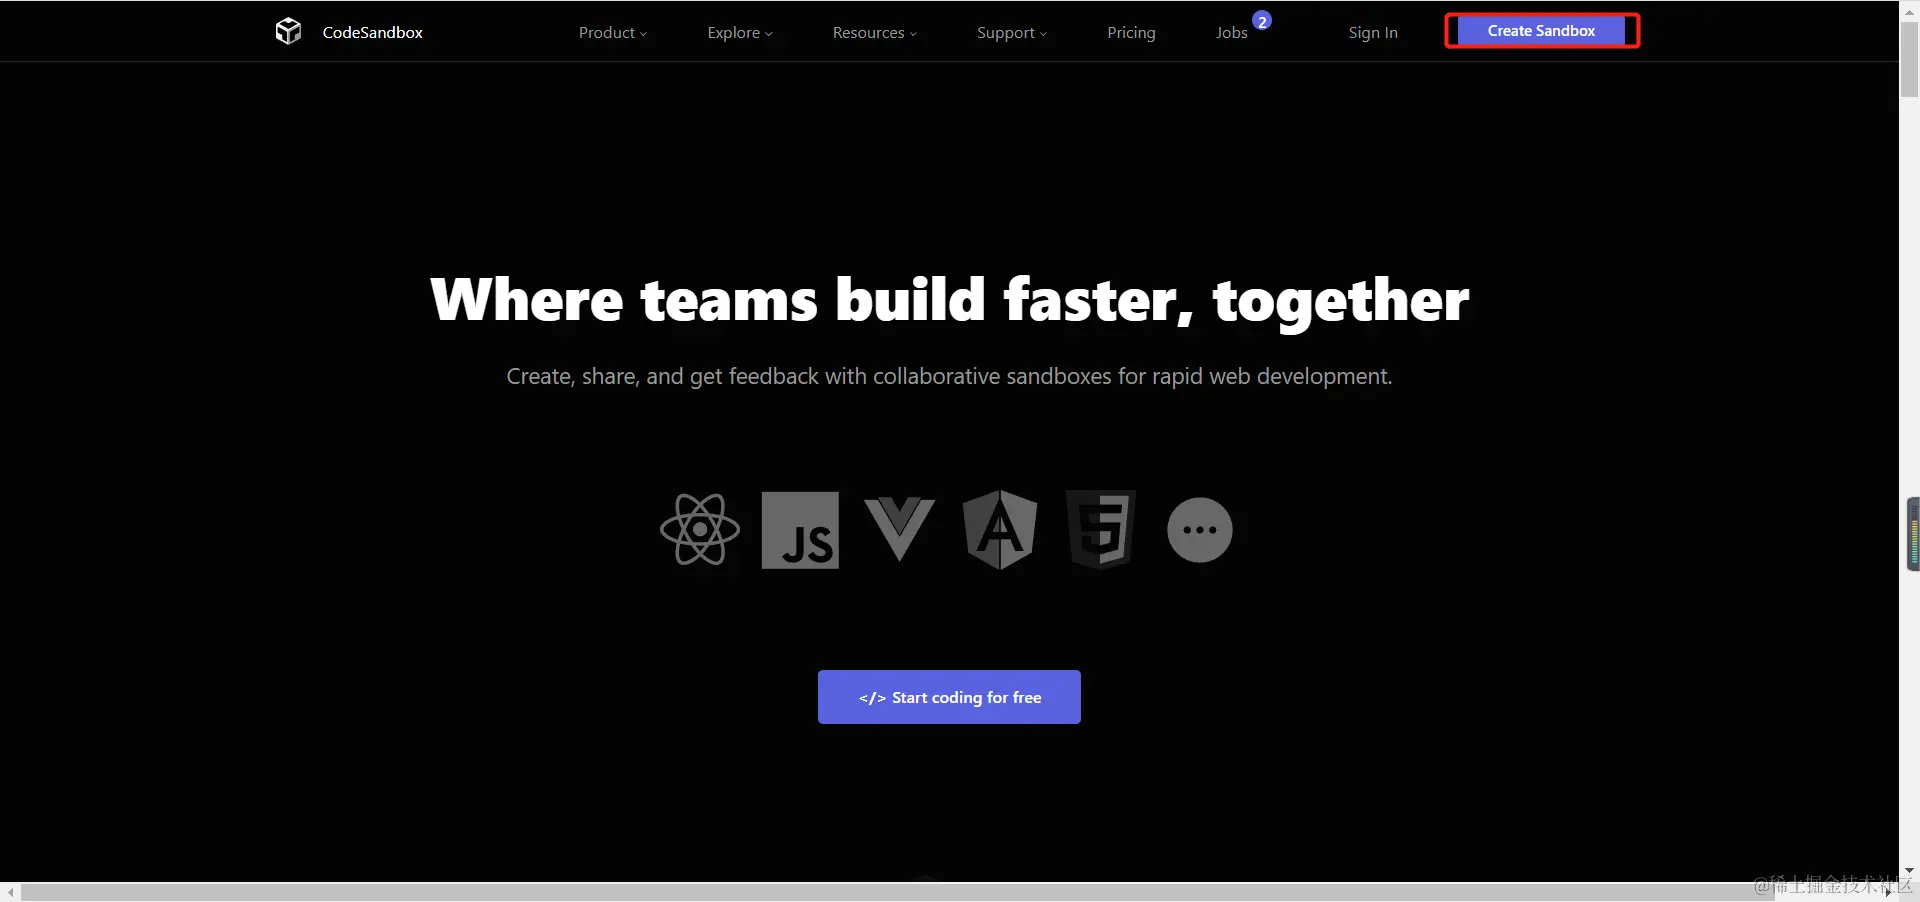Image resolution: width=1920 pixels, height=902 pixels.
Task: Go to the Pricing page
Action: [1131, 32]
